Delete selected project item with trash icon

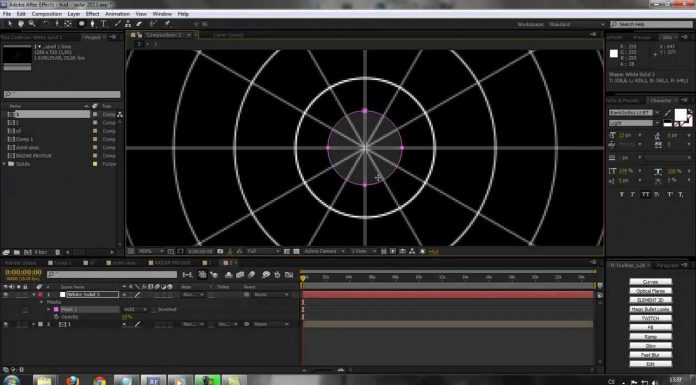pyautogui.click(x=57, y=252)
